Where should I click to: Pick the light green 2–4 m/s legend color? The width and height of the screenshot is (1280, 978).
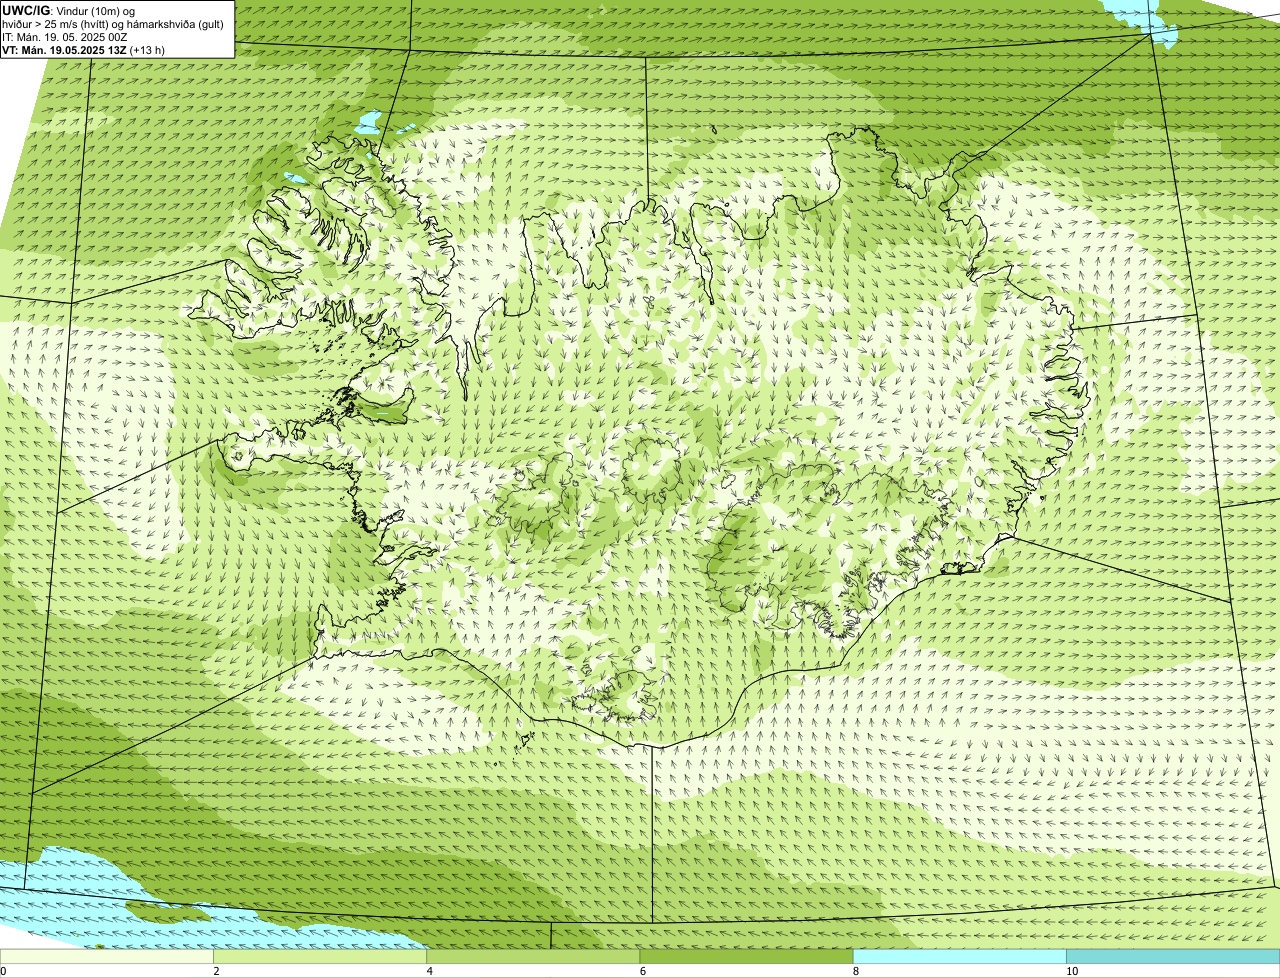[320, 956]
